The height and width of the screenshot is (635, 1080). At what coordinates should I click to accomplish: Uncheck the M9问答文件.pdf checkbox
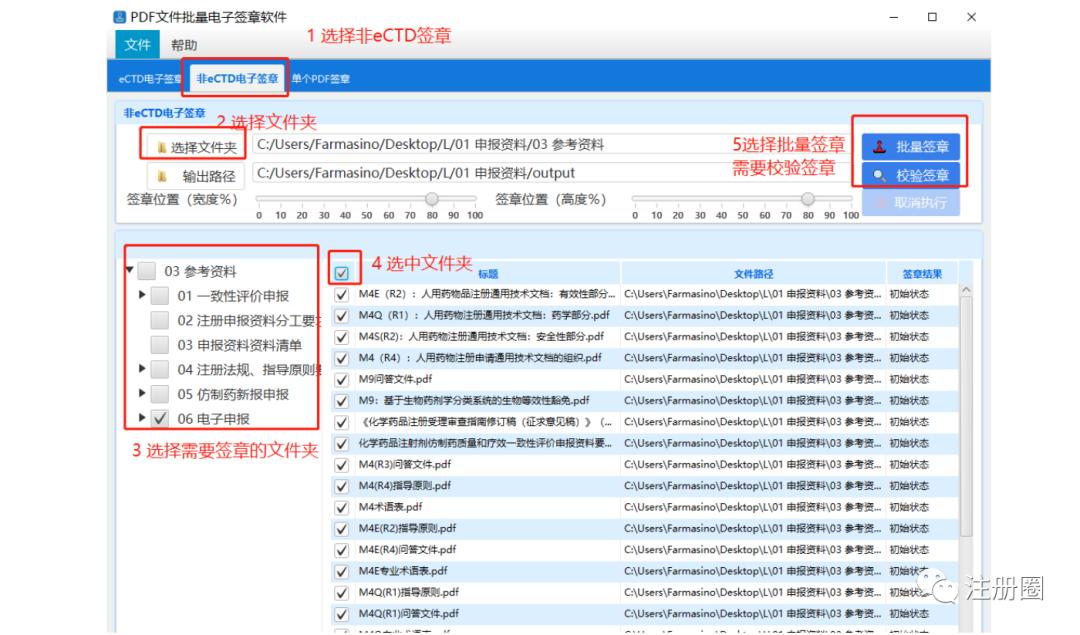click(342, 378)
